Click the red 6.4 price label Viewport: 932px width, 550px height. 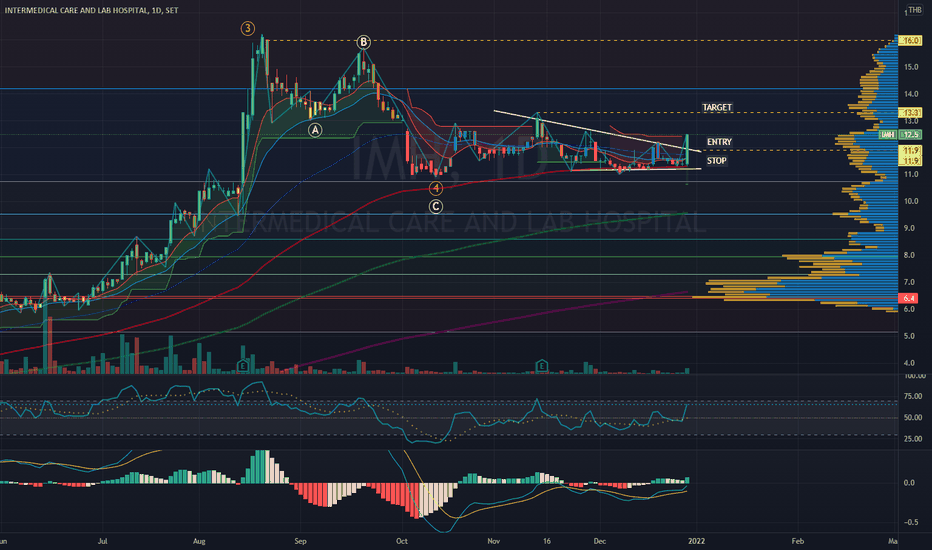pos(909,298)
